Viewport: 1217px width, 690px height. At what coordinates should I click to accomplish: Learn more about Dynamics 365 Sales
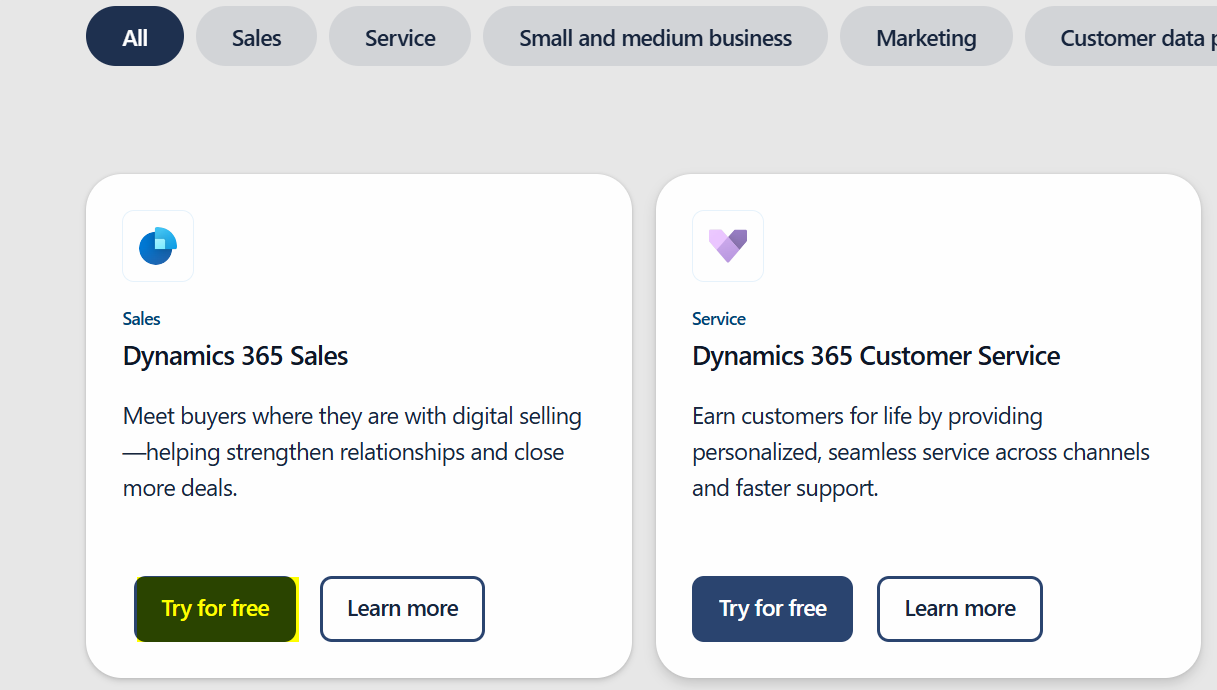click(402, 609)
